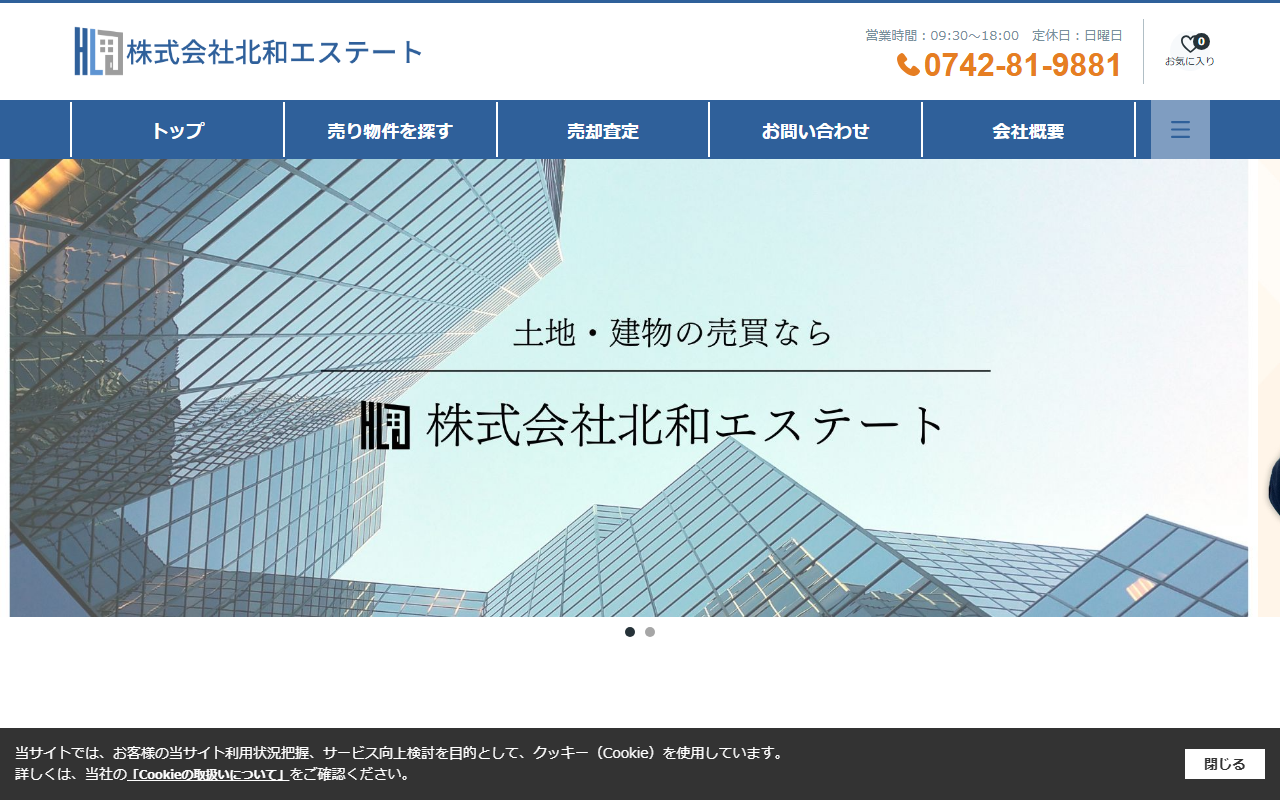This screenshot has width=1280, height=800.
Task: Go to 会社概要 page
Action: (x=1028, y=130)
